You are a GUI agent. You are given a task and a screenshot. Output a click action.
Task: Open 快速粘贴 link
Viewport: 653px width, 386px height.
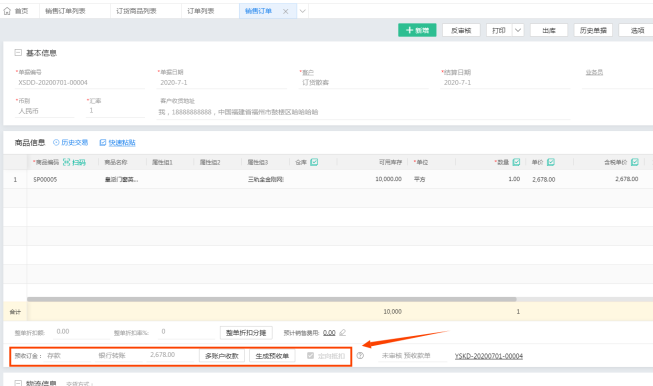coord(122,142)
